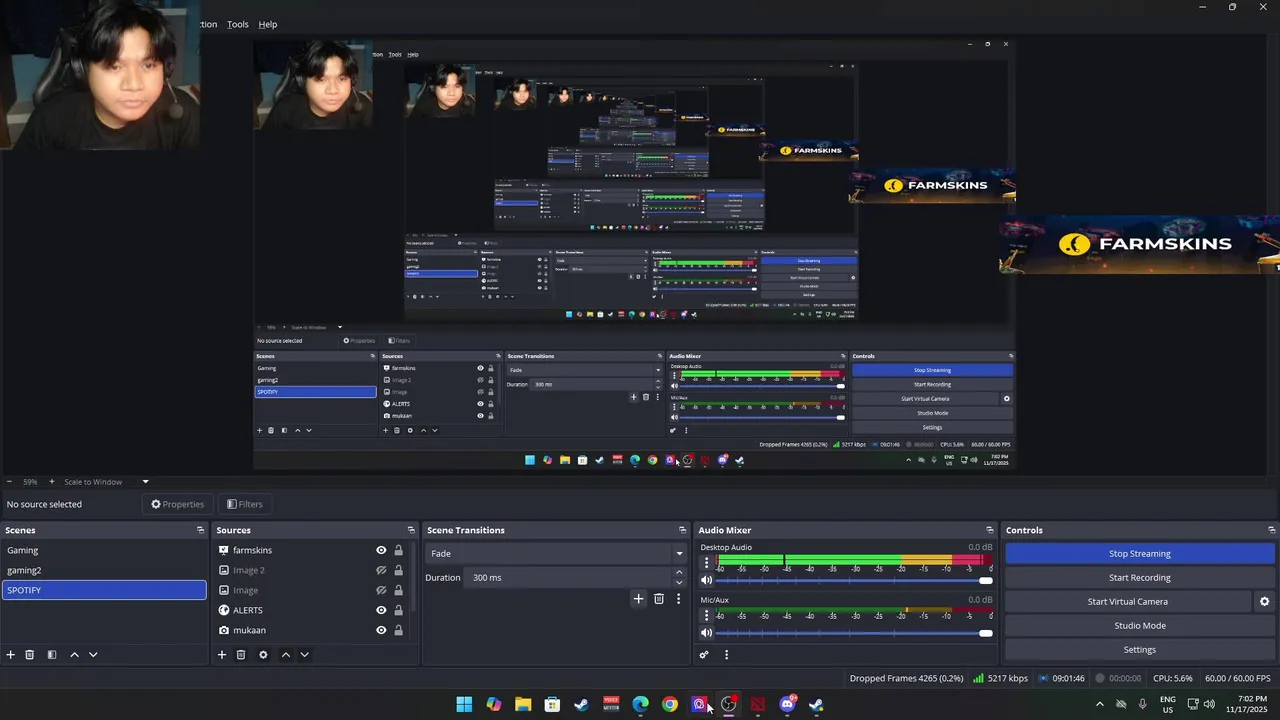Viewport: 1280px width, 720px height.
Task: Open Google Chrome from taskbar
Action: tap(669, 705)
